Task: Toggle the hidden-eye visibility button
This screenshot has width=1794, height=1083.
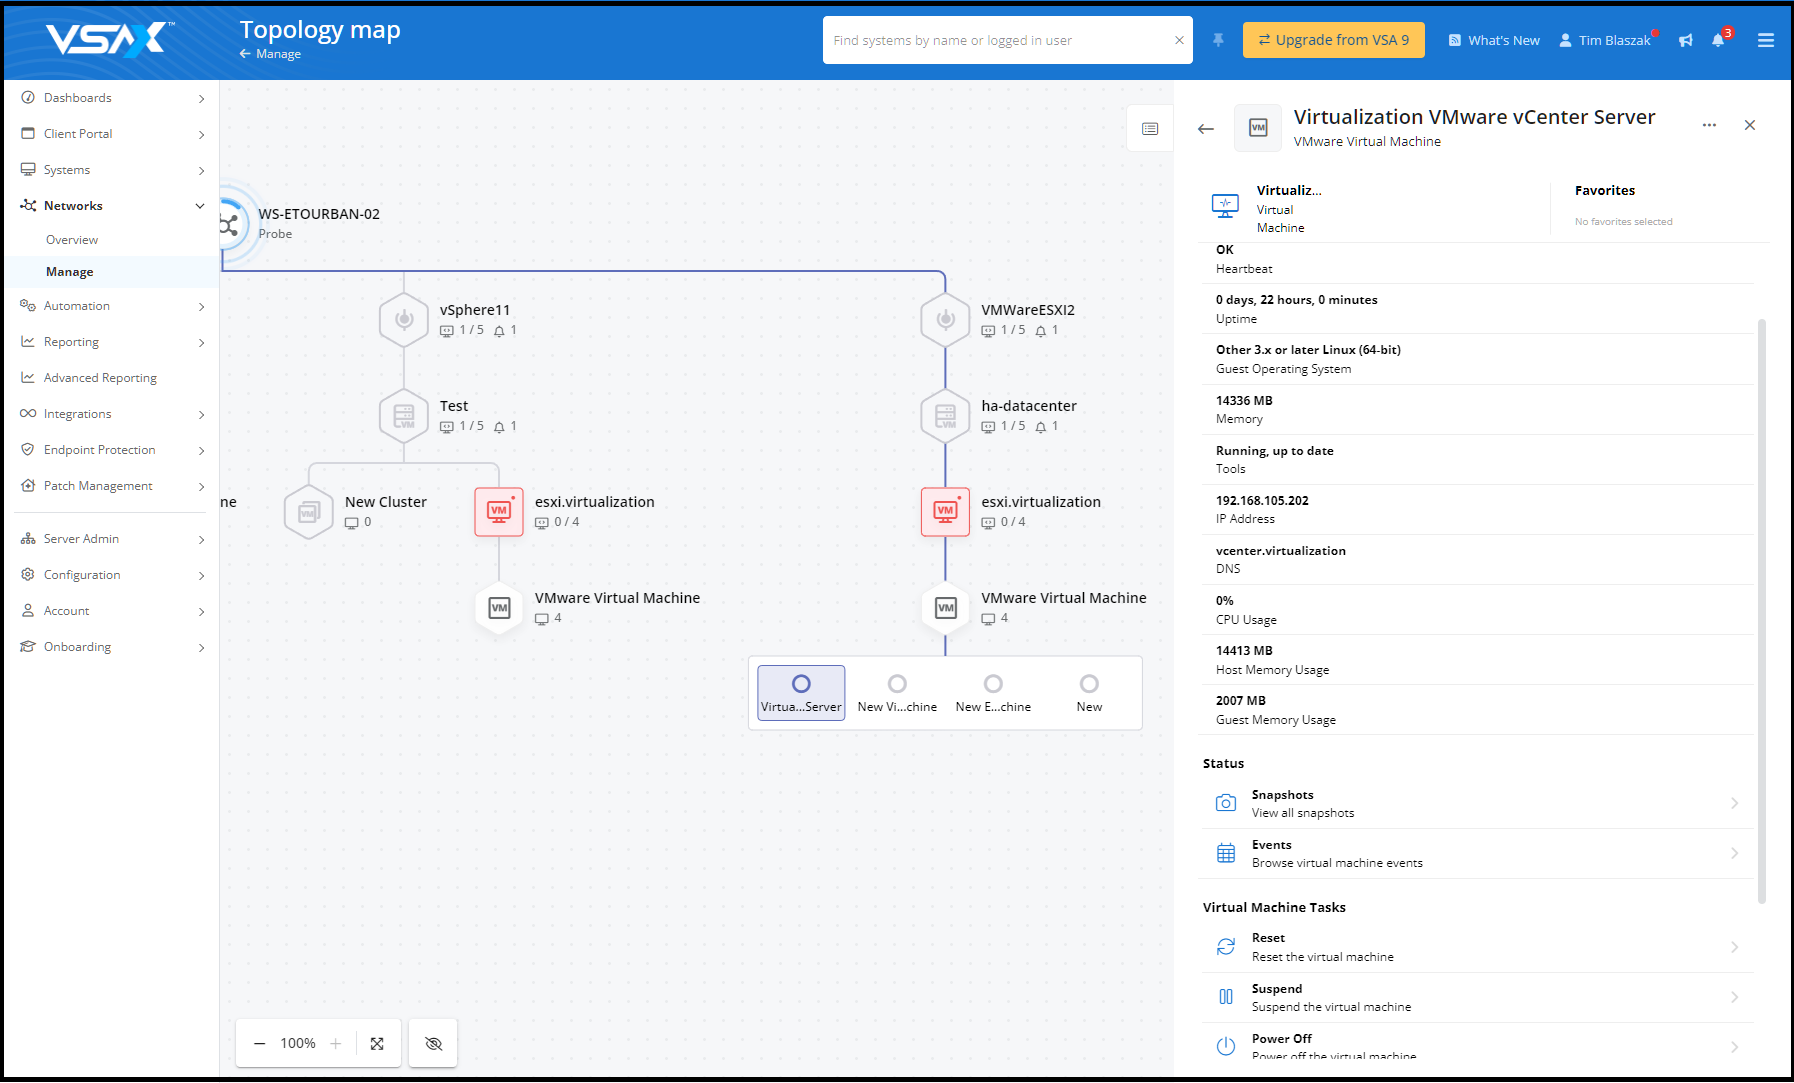Action: [x=433, y=1043]
